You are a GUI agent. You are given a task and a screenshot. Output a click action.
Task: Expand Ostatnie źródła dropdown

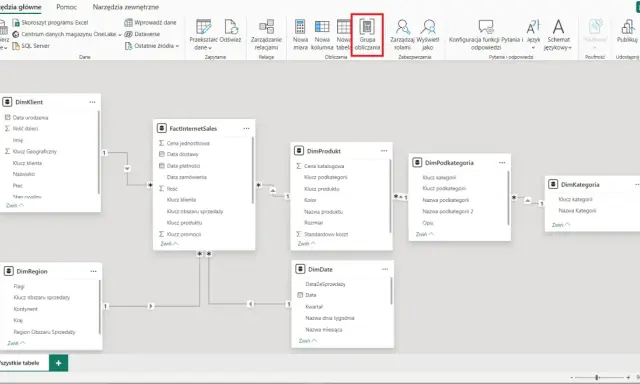[x=152, y=46]
